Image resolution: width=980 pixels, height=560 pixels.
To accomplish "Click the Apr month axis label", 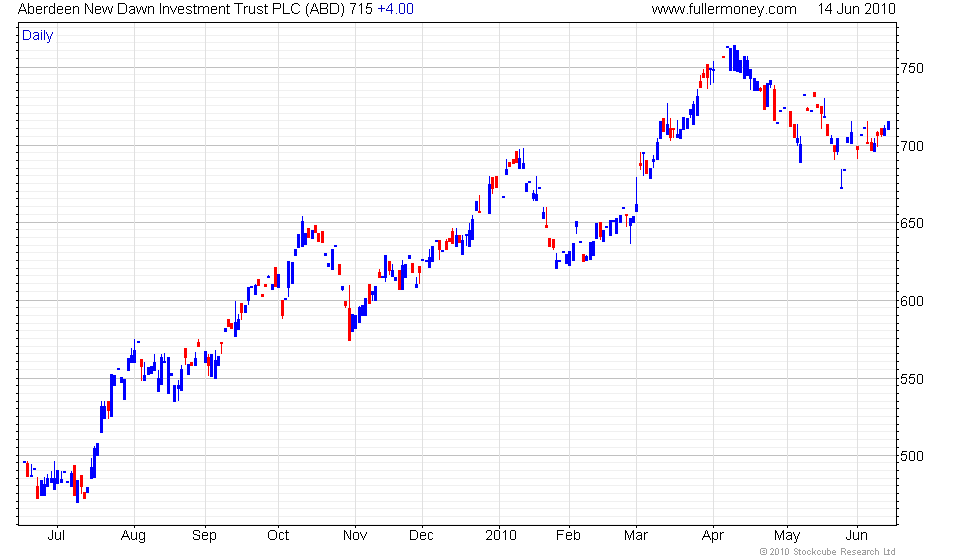I will (x=713, y=535).
